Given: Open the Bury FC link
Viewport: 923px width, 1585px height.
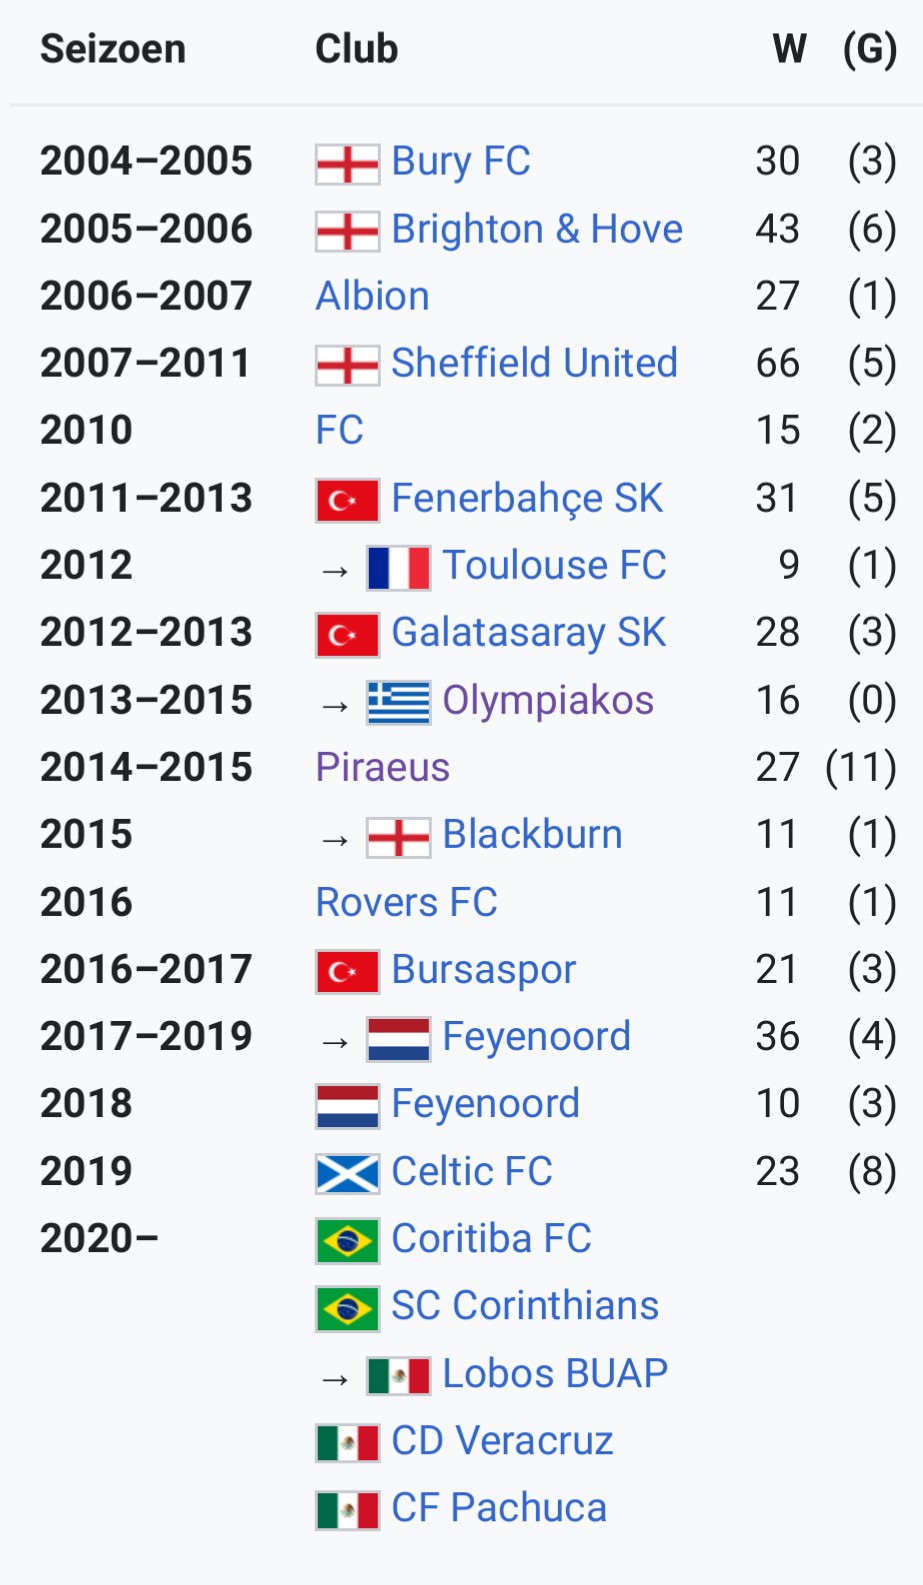Looking at the screenshot, I should coord(461,162).
